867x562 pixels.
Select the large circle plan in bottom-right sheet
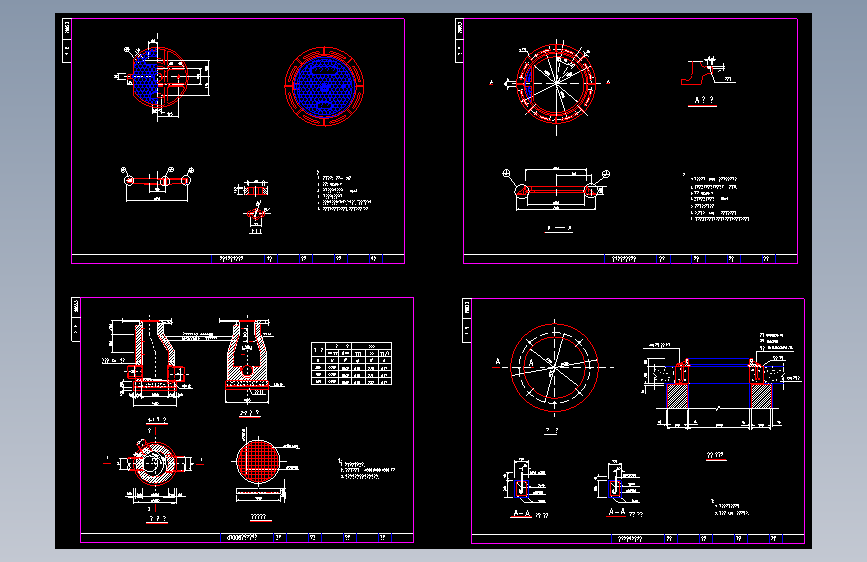(554, 367)
